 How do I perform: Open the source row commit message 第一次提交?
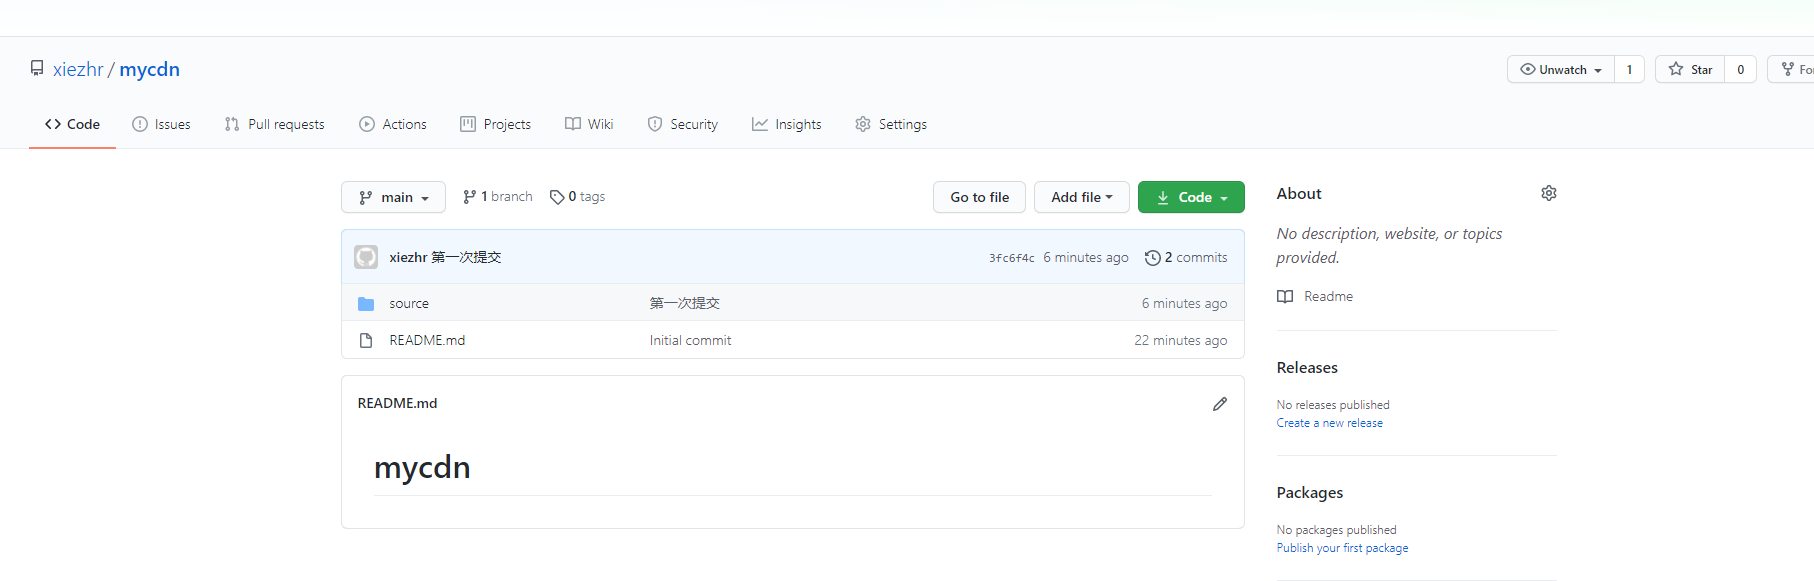(x=685, y=303)
